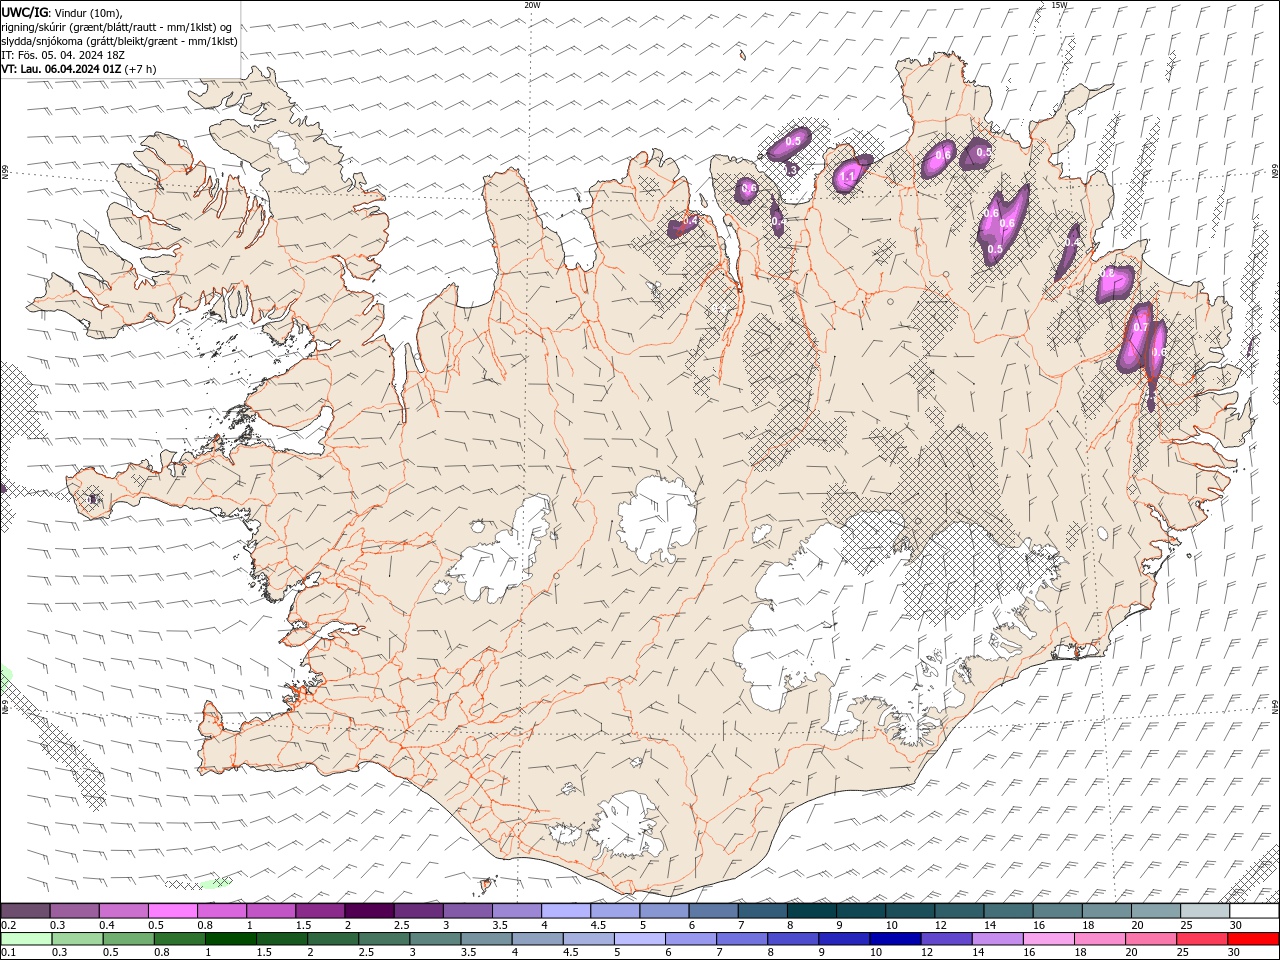Click the 1.1 precipitation label on the map
The image size is (1280, 960).
tap(848, 177)
